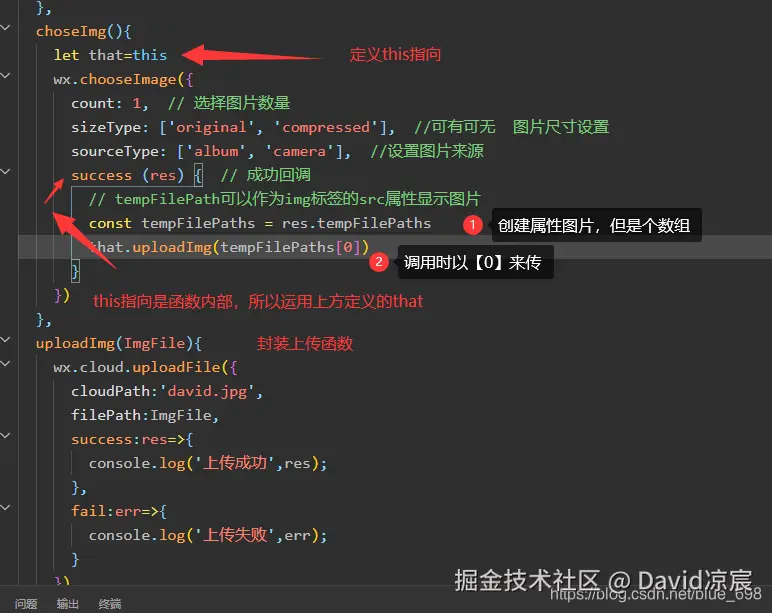Collapse the choseImg() function fold arrow
This screenshot has width=772, height=613.
(x=5, y=28)
